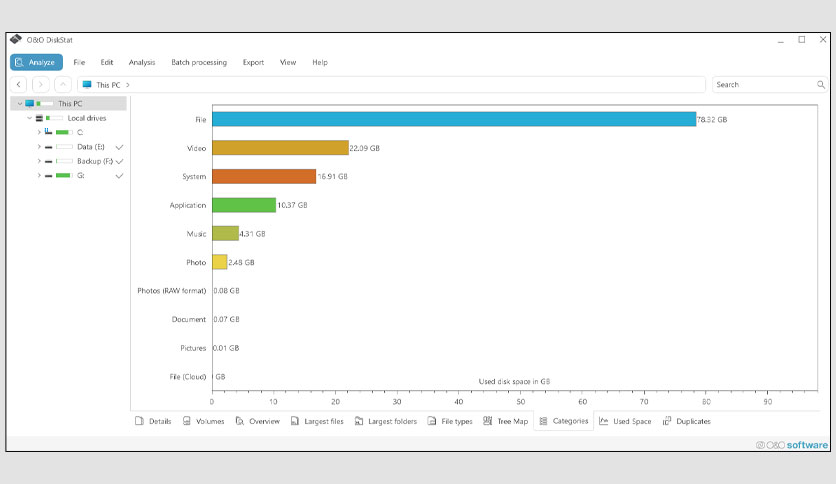Click the magnifying glass search icon
Screen dimensions: 836x484
click(821, 84)
